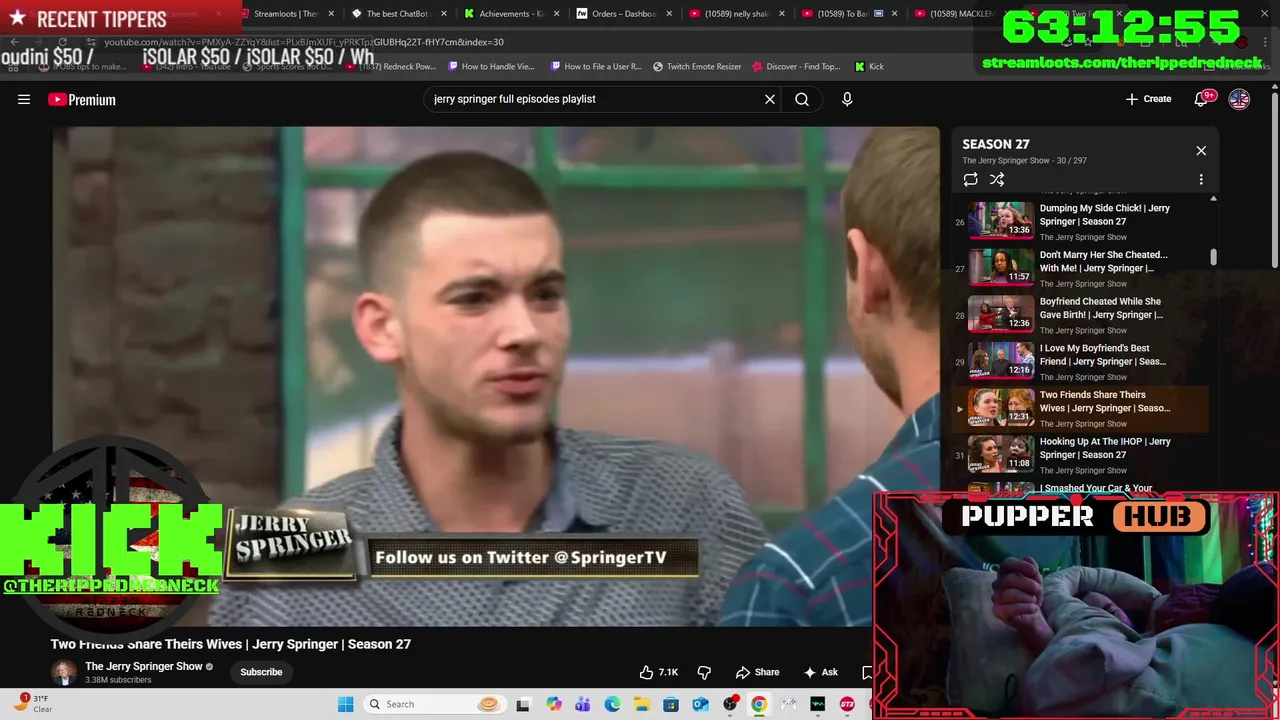This screenshot has width=1280, height=720.
Task: Play Hooking Up At The IHOP video
Action: (1081, 455)
